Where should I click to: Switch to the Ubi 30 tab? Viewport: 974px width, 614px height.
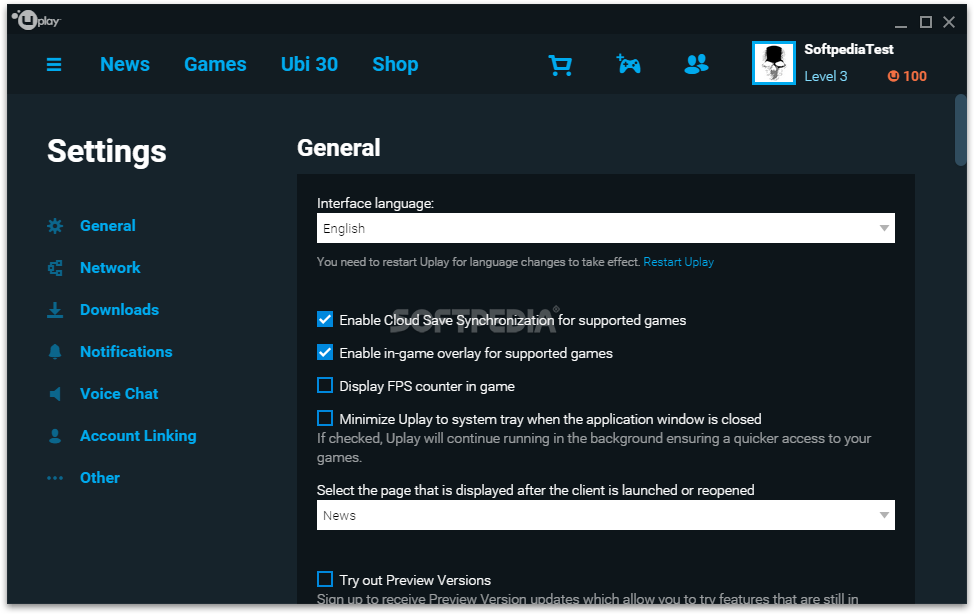click(x=309, y=64)
